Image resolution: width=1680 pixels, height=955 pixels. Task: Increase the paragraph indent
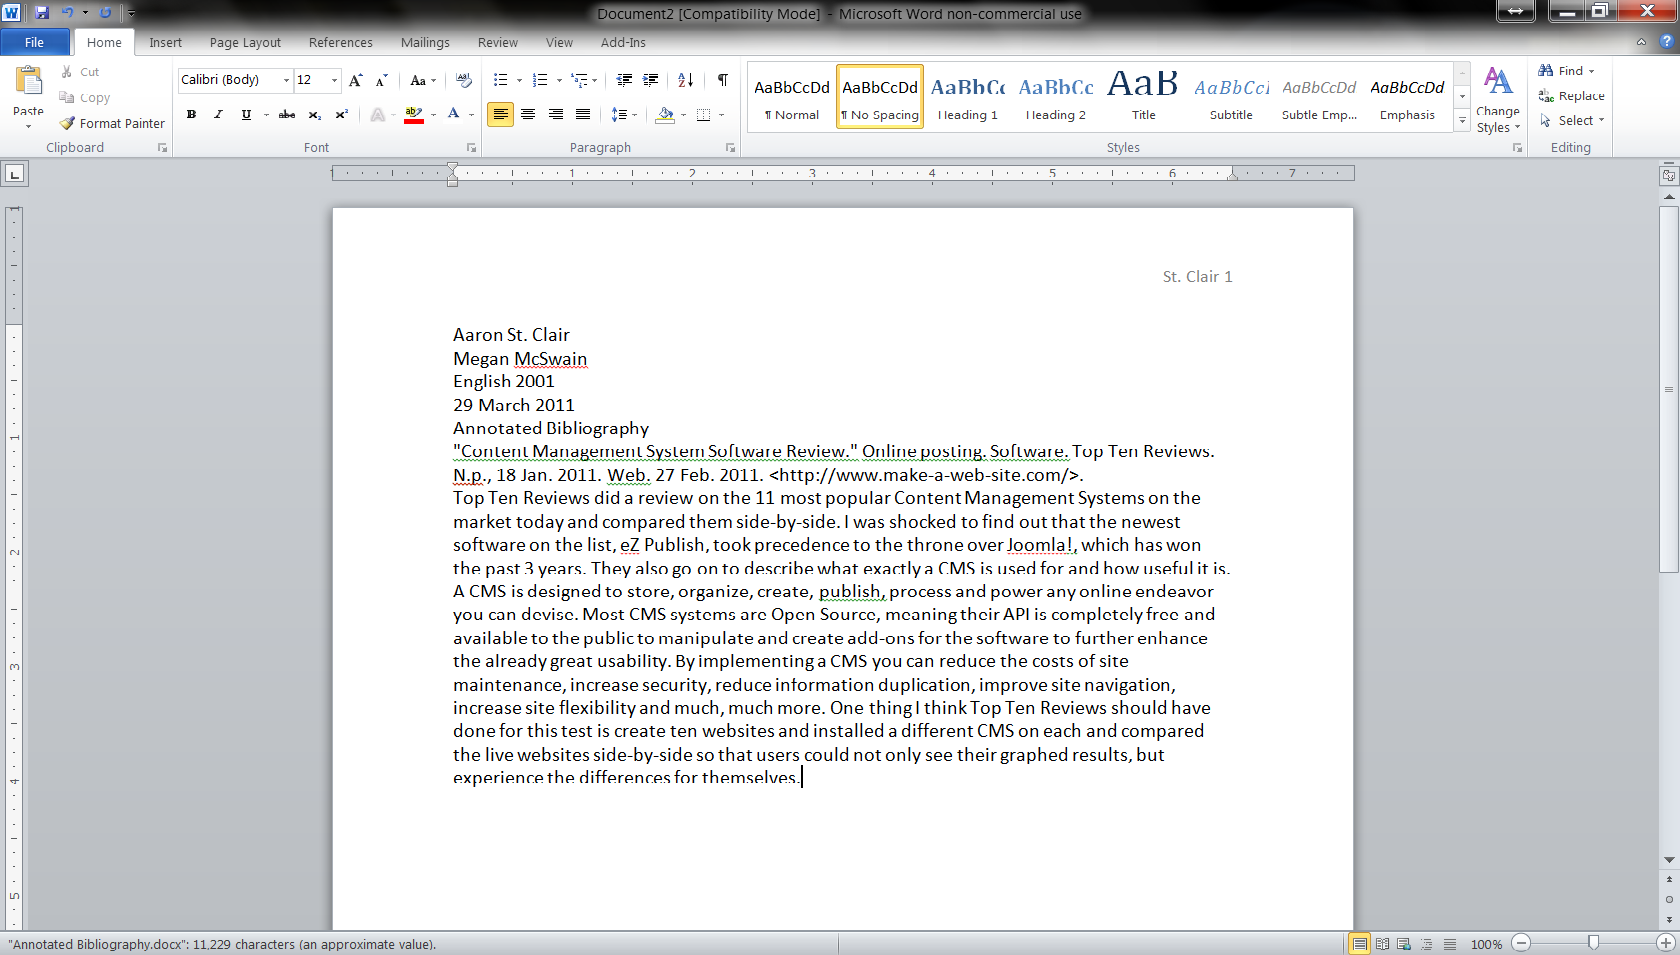(x=650, y=80)
